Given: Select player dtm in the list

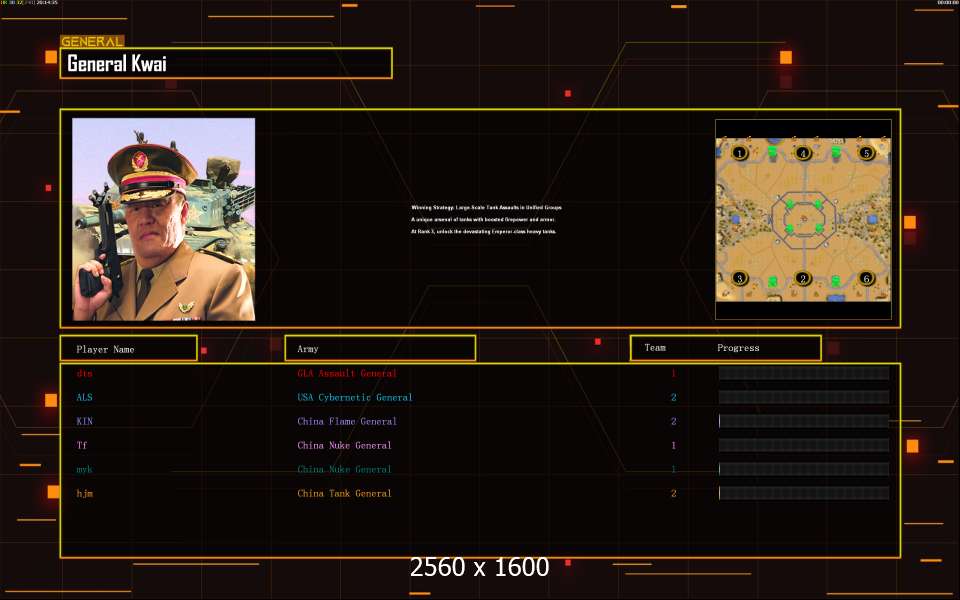Looking at the screenshot, I should pyautogui.click(x=84, y=373).
